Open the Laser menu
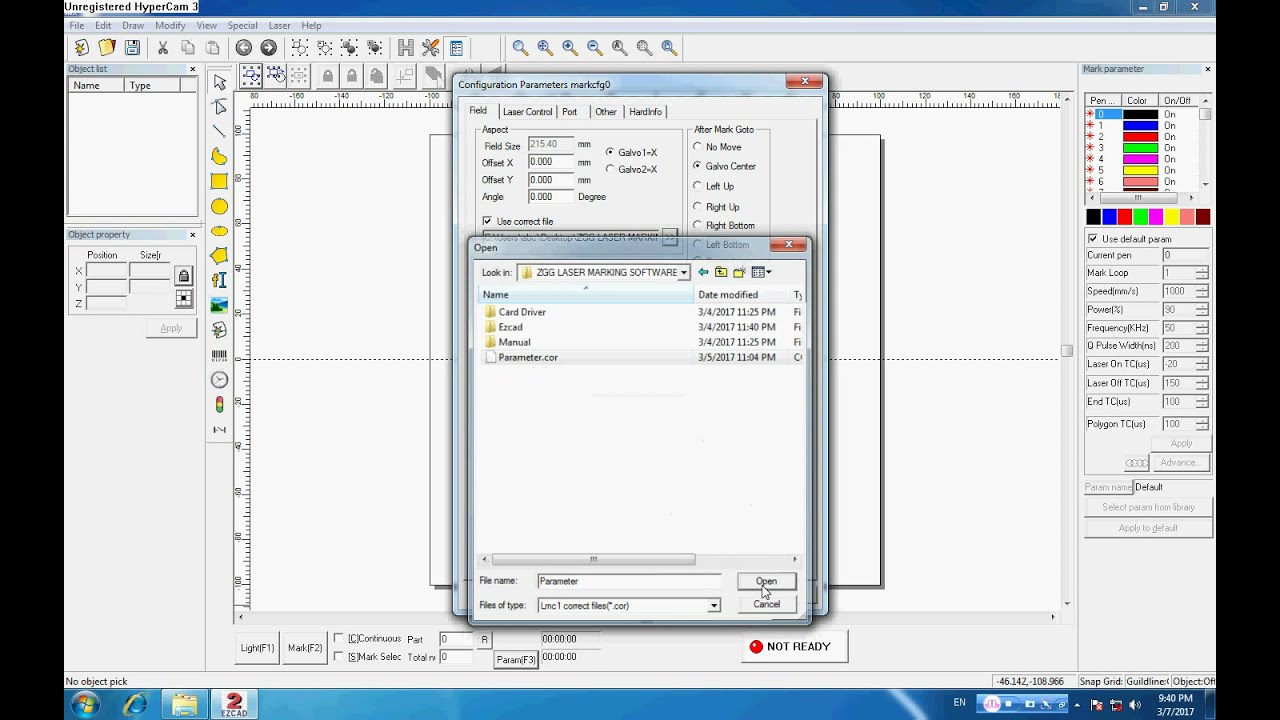This screenshot has height=720, width=1280. (x=279, y=25)
